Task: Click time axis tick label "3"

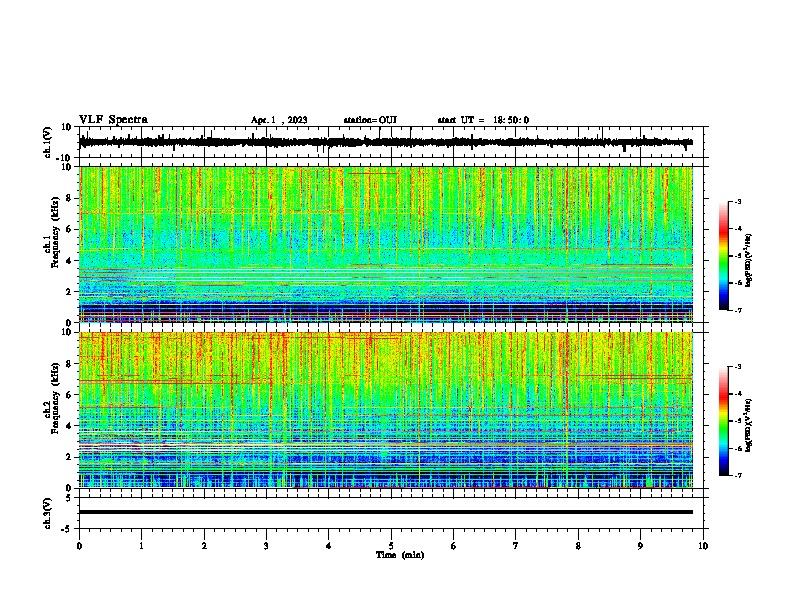Action: click(266, 546)
